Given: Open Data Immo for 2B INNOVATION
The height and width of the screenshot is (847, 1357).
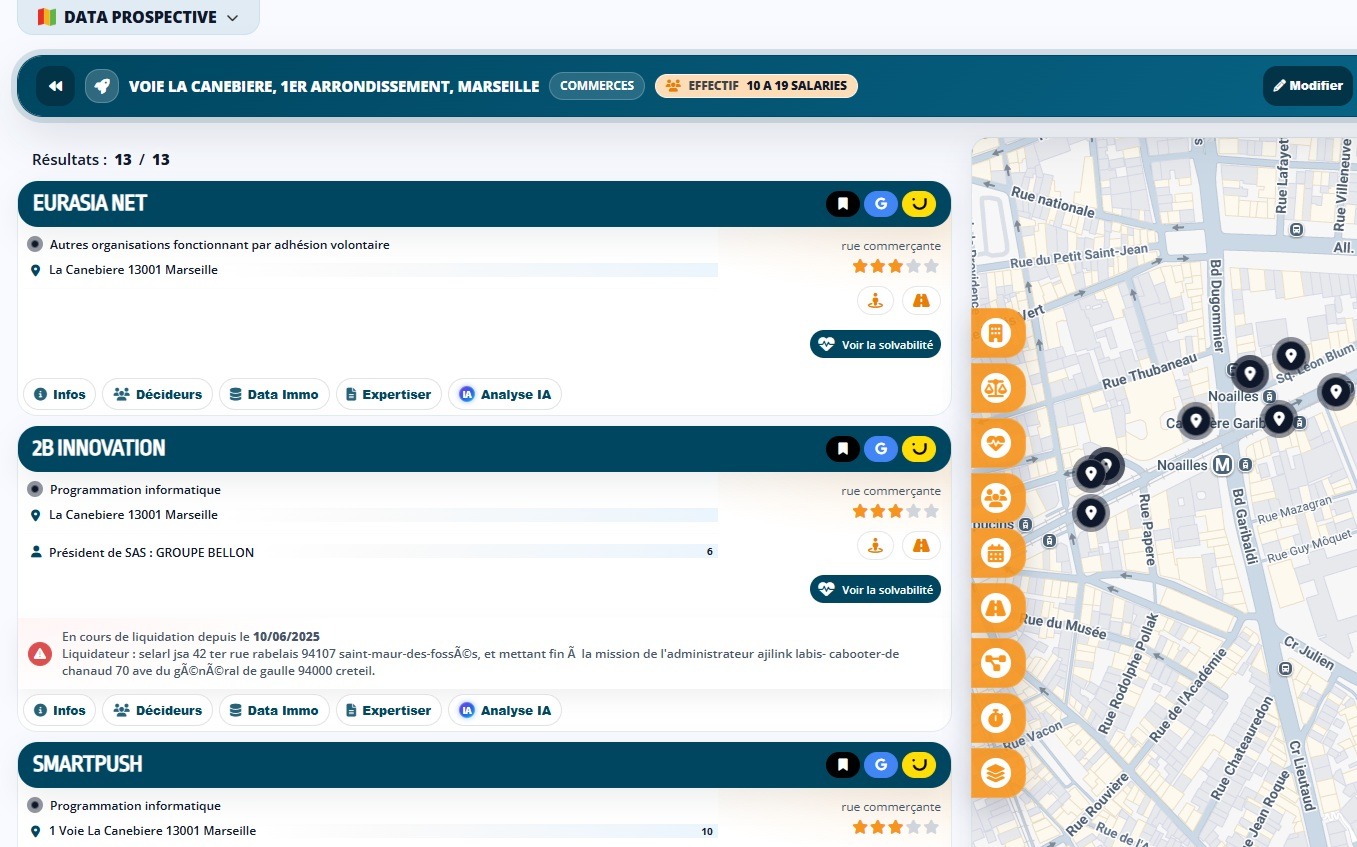Looking at the screenshot, I should pos(274,710).
